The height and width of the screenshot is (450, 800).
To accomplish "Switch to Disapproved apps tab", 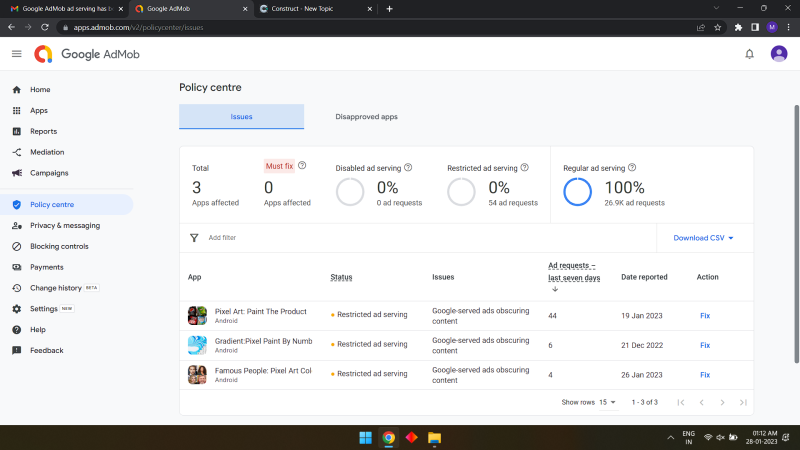I will click(x=366, y=116).
